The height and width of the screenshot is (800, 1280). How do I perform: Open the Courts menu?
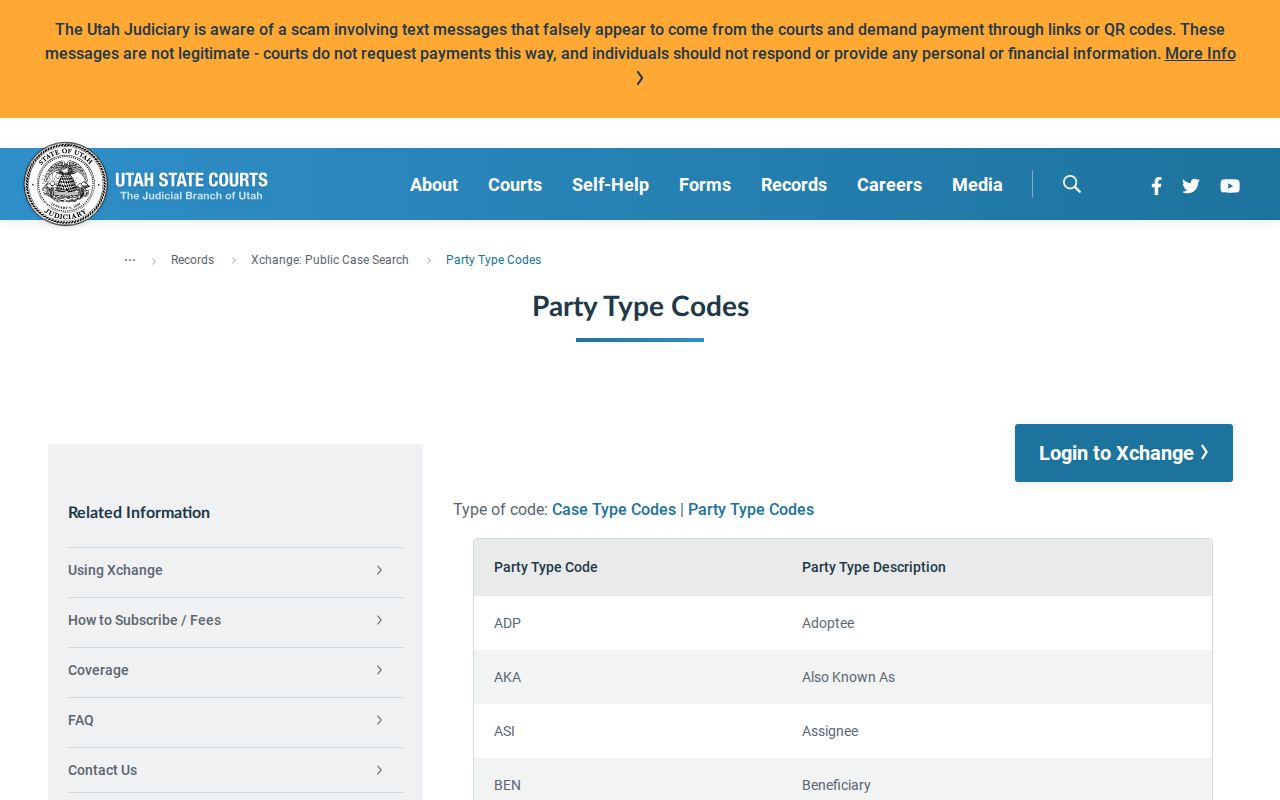[515, 185]
